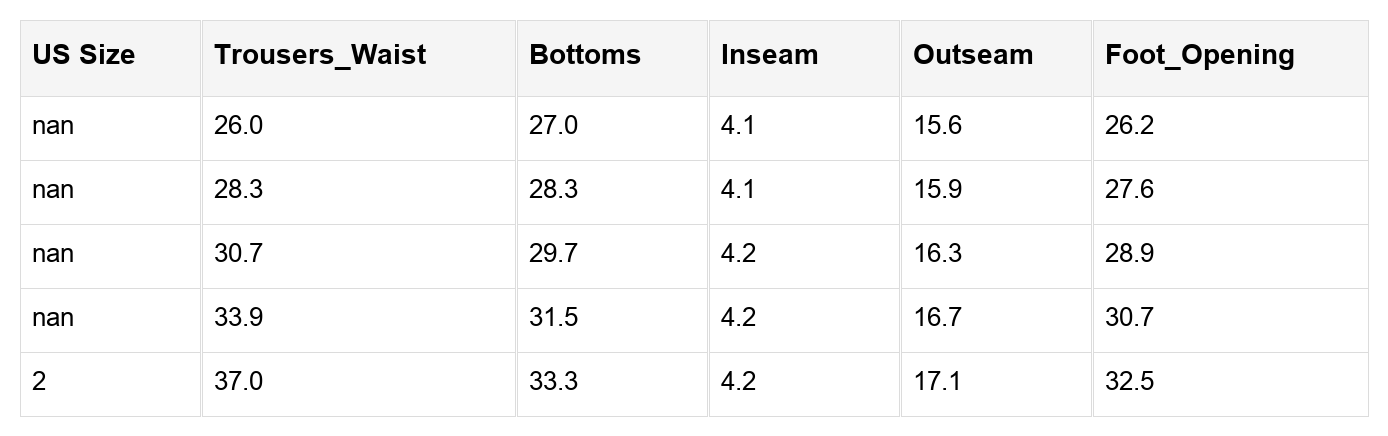The height and width of the screenshot is (436, 1388).
Task: Click the Outseam column header
Action: click(972, 55)
